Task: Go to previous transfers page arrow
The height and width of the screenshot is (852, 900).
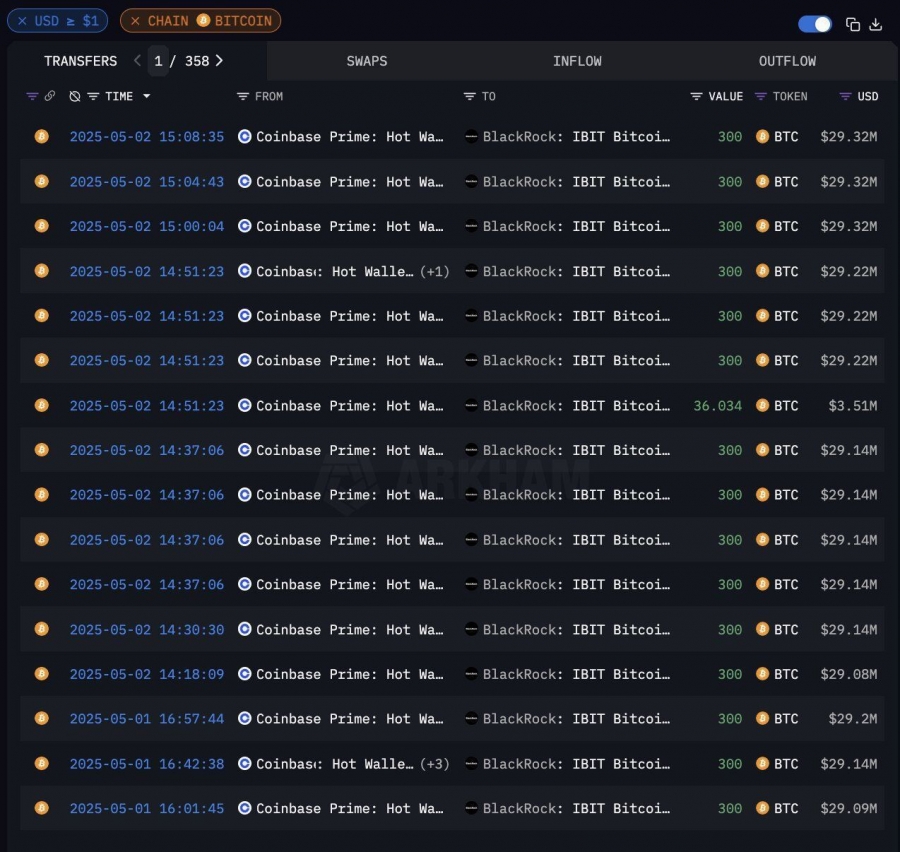Action: tap(137, 60)
